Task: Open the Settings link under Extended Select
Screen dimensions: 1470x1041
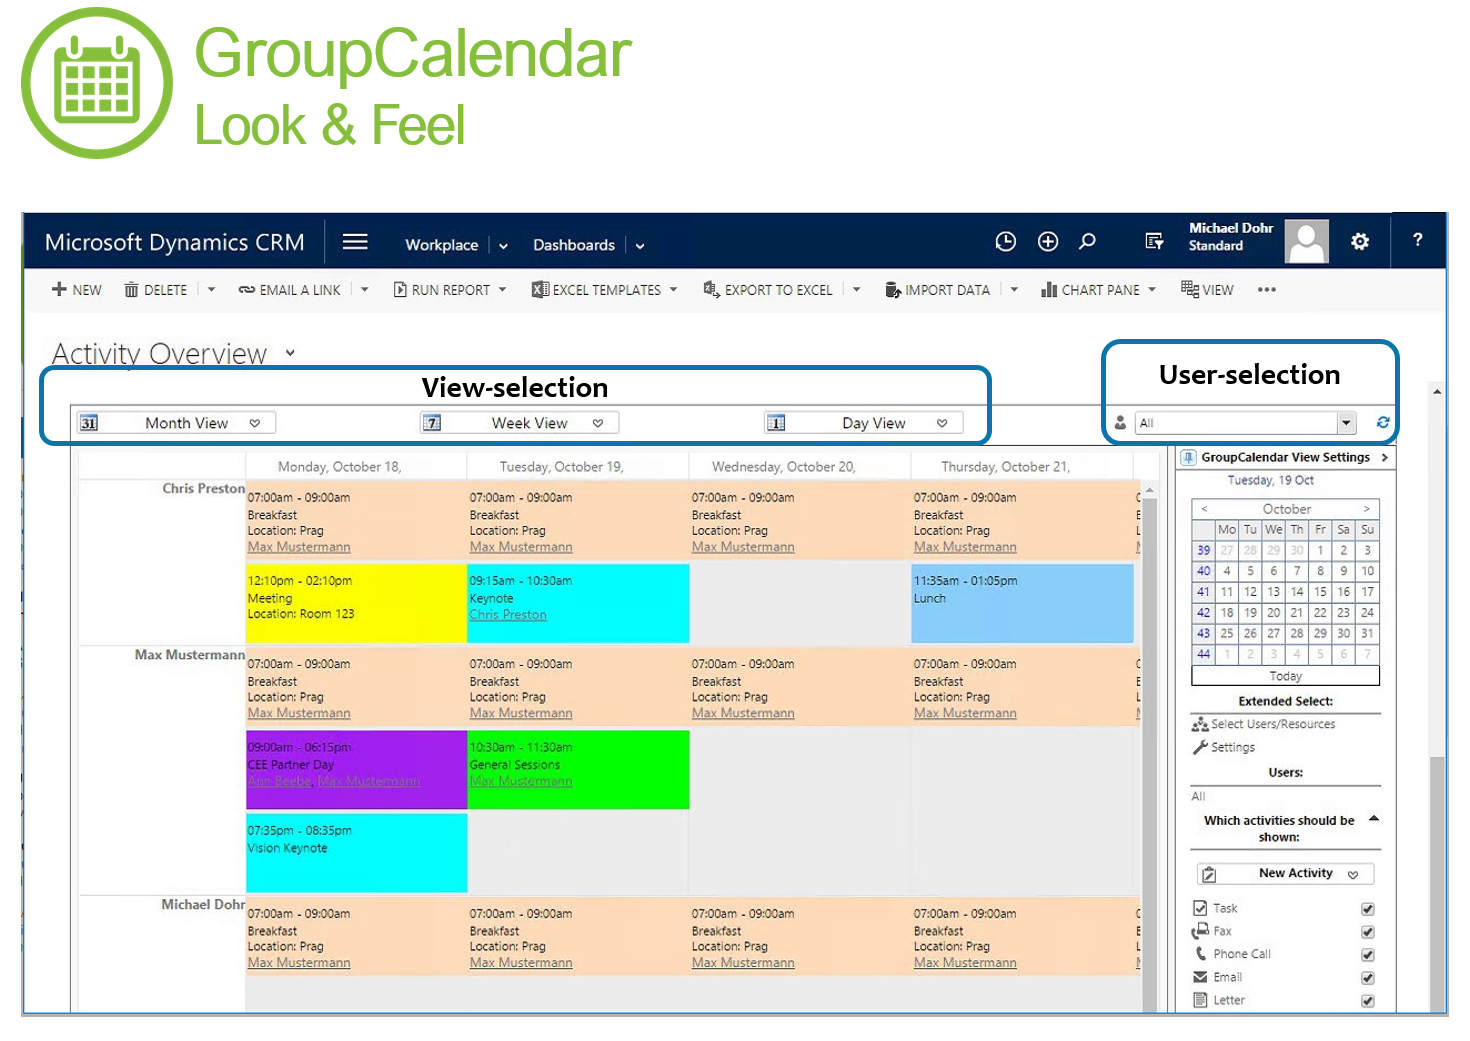Action: click(x=1233, y=747)
